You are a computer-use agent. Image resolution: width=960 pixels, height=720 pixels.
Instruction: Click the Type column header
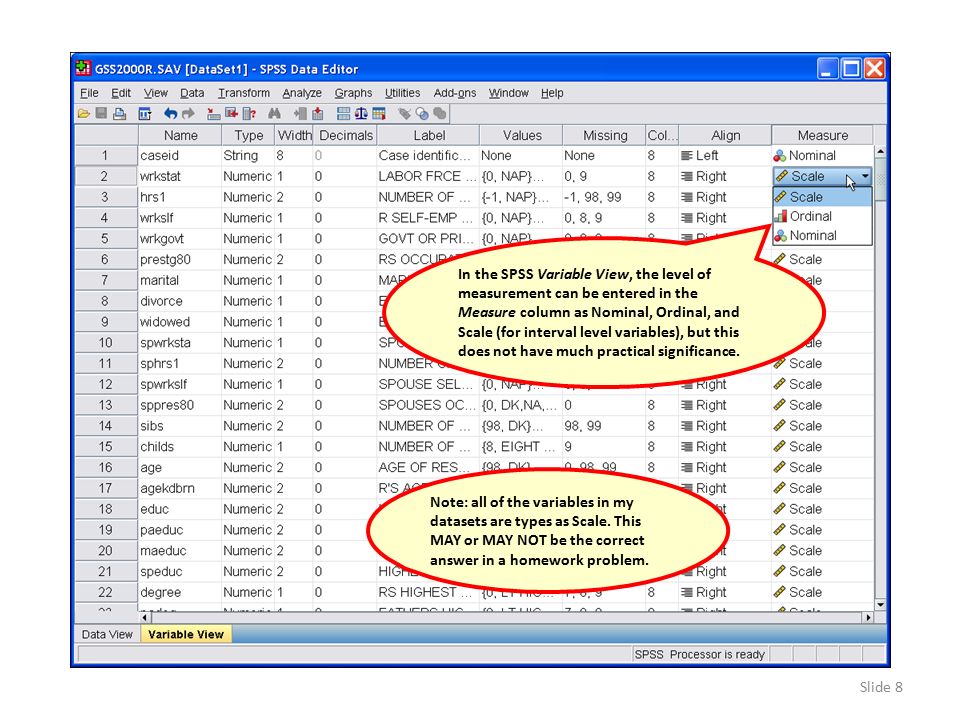(249, 135)
